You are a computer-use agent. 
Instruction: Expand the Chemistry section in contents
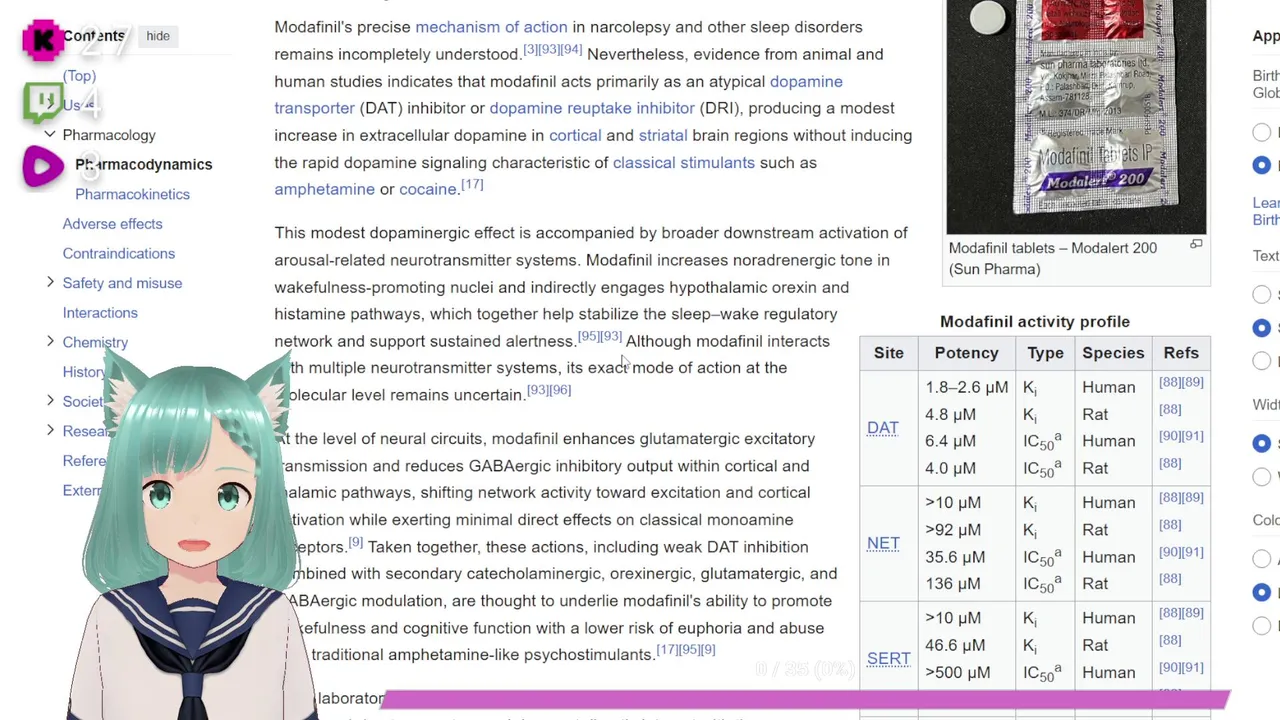coord(50,342)
